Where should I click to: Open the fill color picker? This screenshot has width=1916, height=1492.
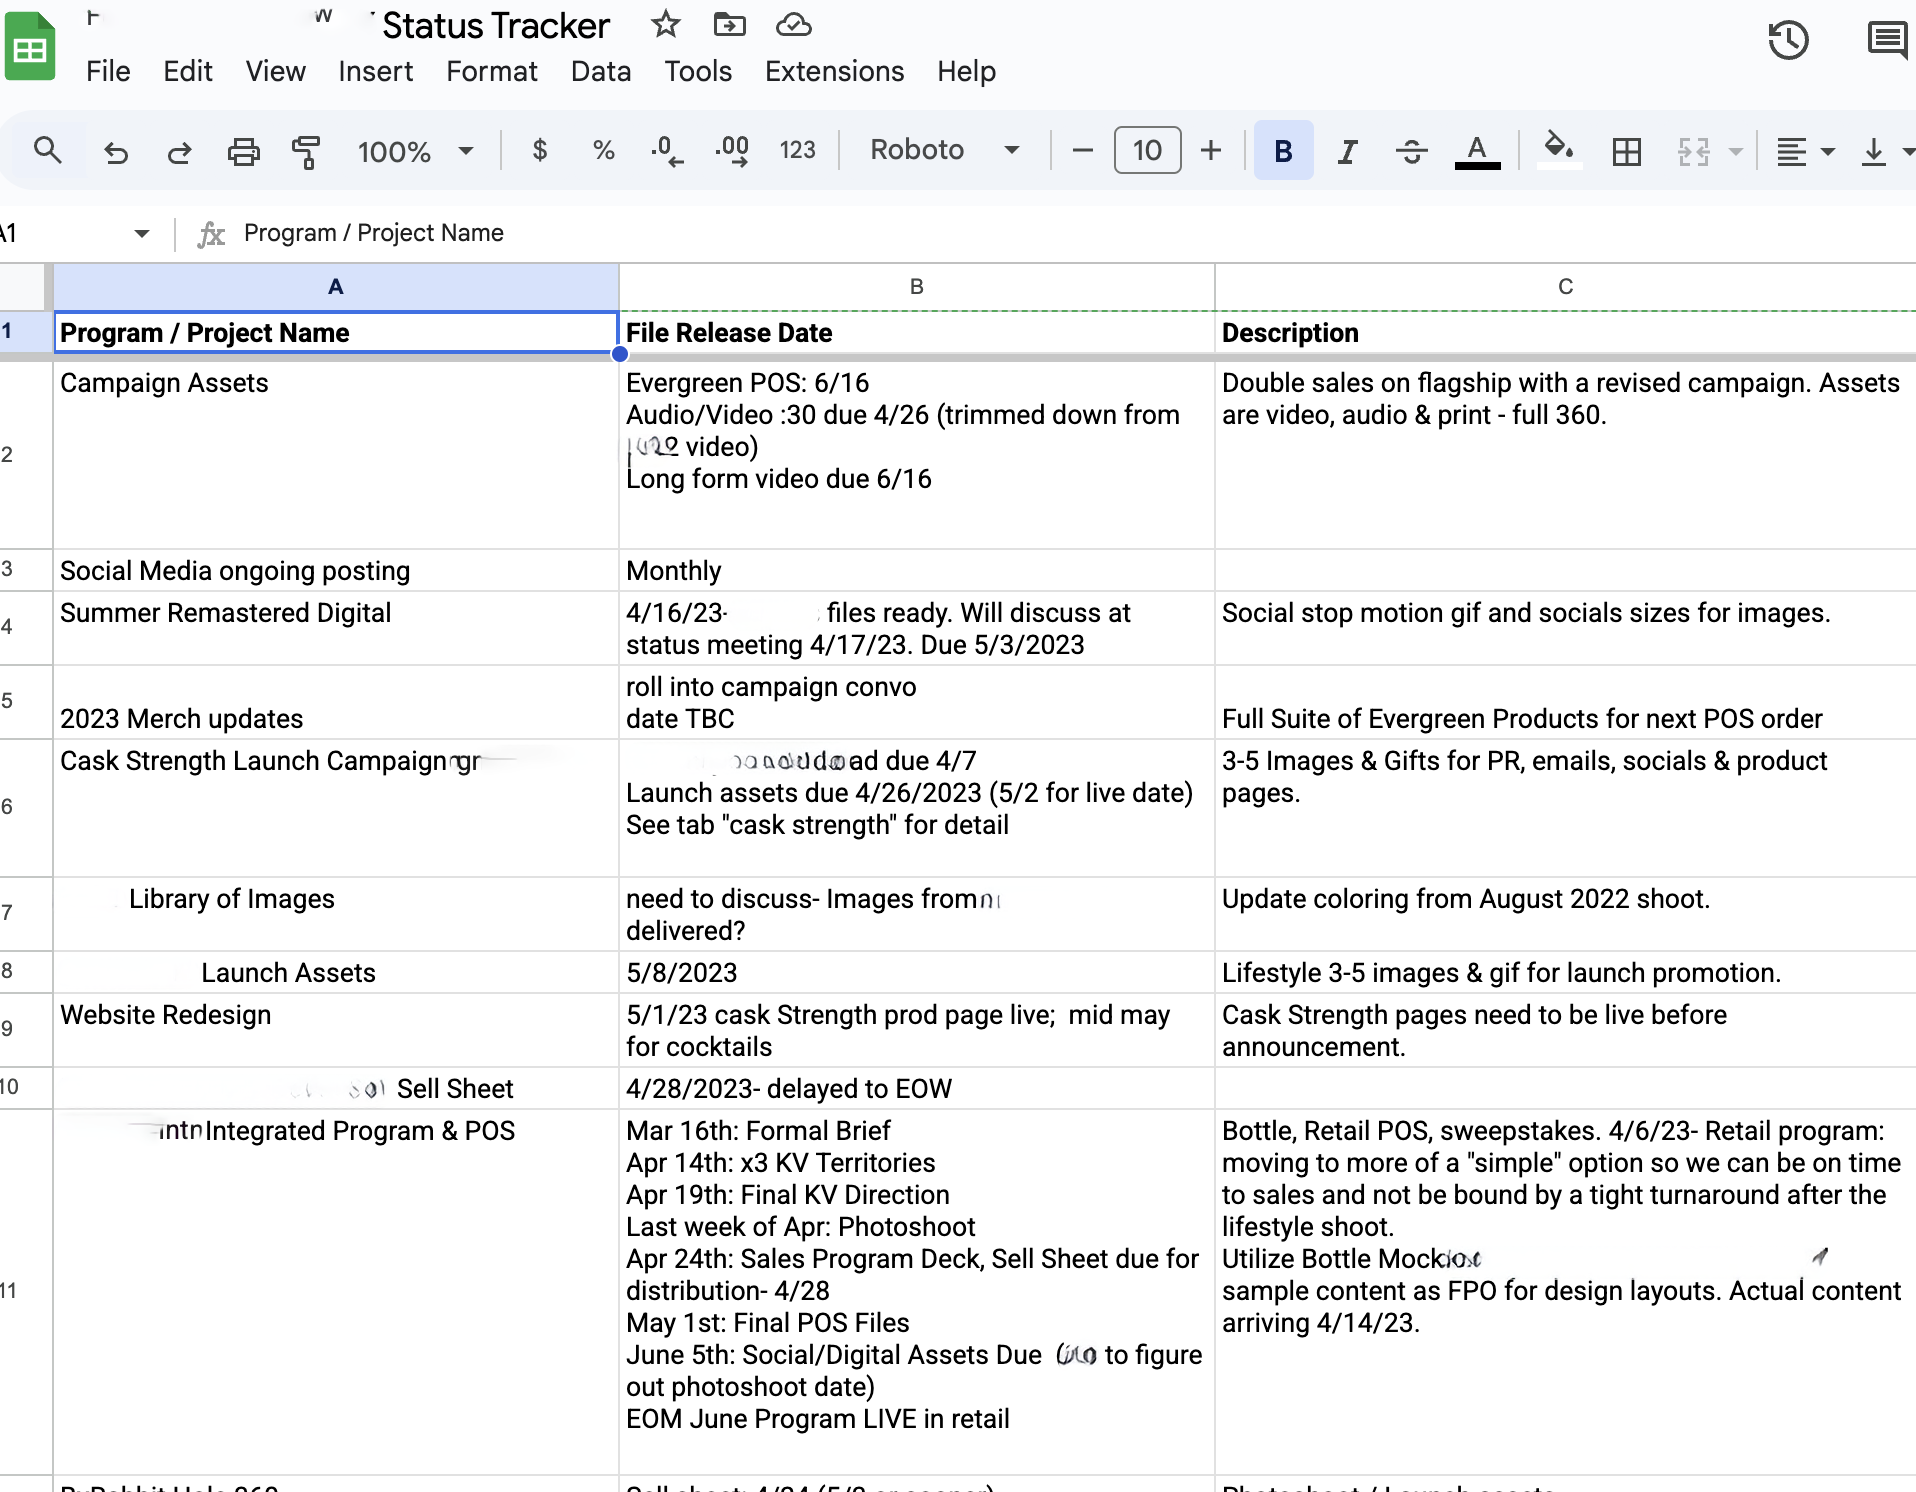pyautogui.click(x=1558, y=151)
